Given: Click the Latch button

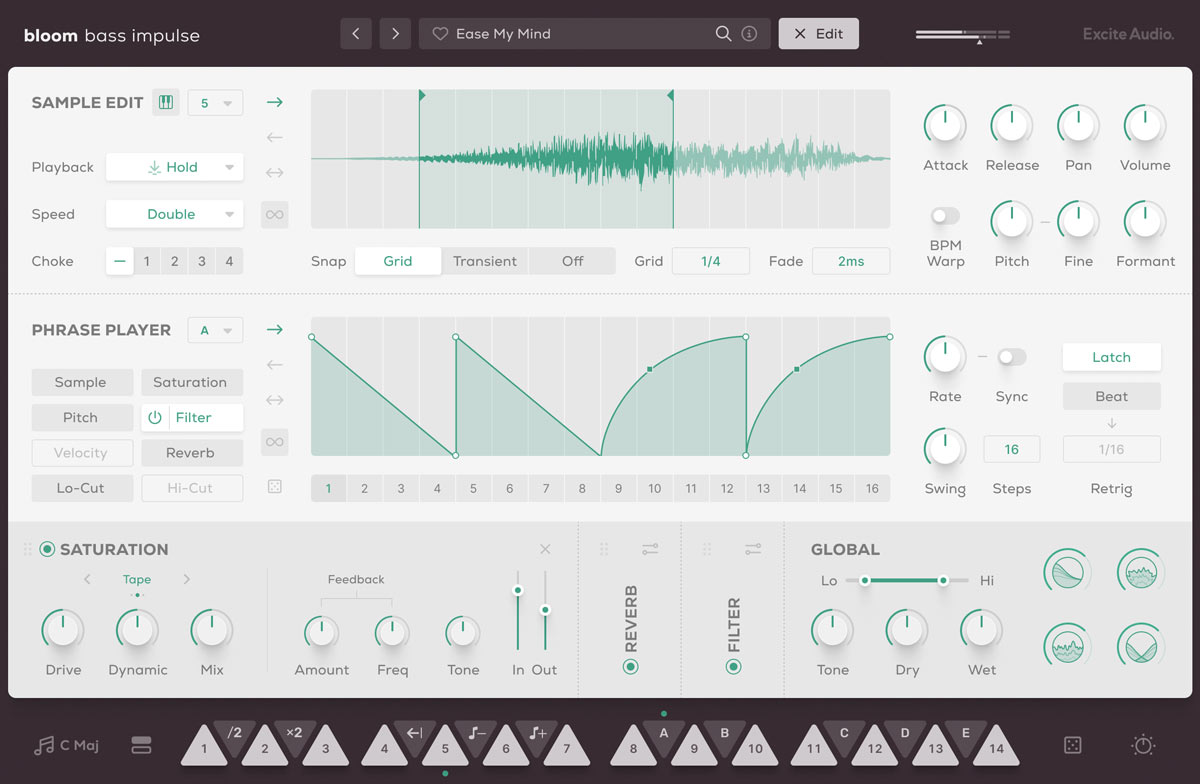Looking at the screenshot, I should (1111, 357).
